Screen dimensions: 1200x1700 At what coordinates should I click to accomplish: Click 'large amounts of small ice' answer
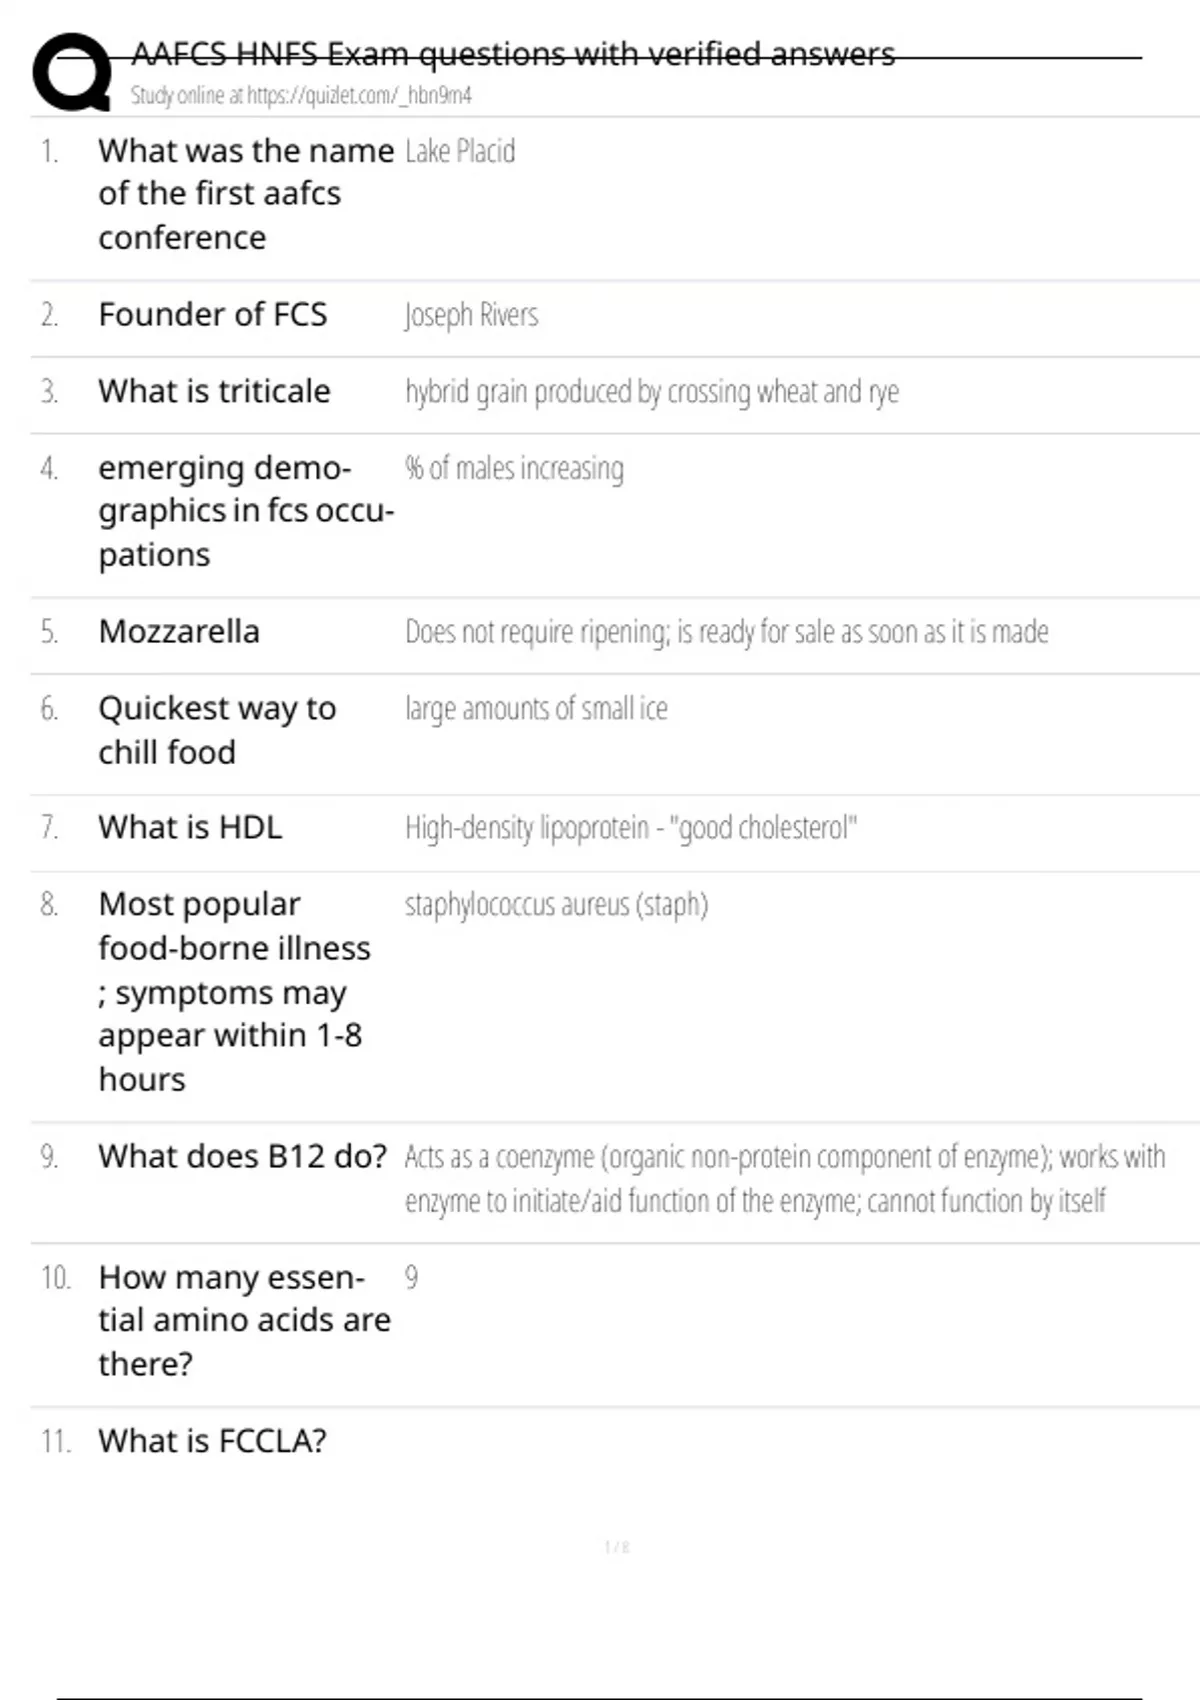(536, 709)
